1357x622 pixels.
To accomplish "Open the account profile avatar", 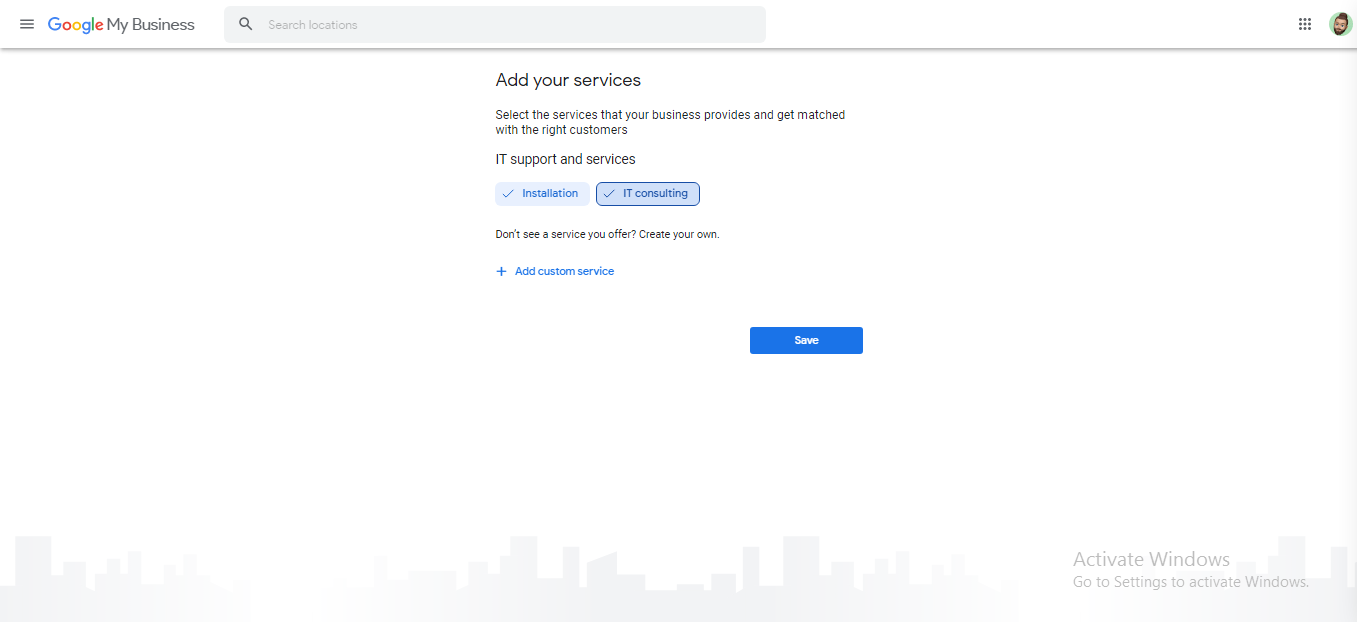I will [x=1340, y=24].
